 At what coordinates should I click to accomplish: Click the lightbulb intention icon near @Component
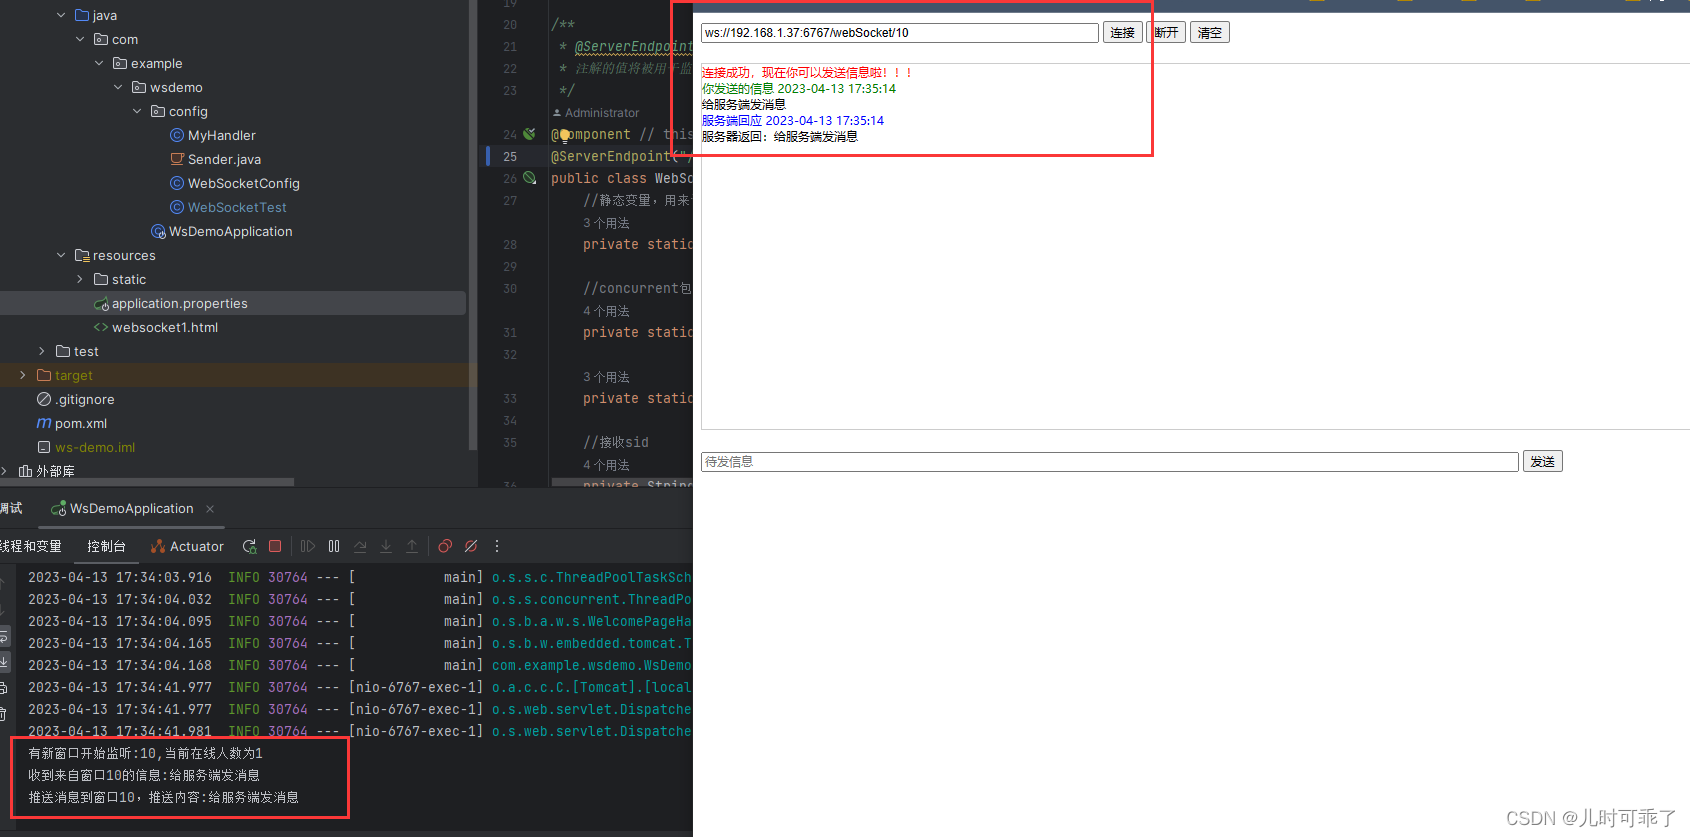564,135
